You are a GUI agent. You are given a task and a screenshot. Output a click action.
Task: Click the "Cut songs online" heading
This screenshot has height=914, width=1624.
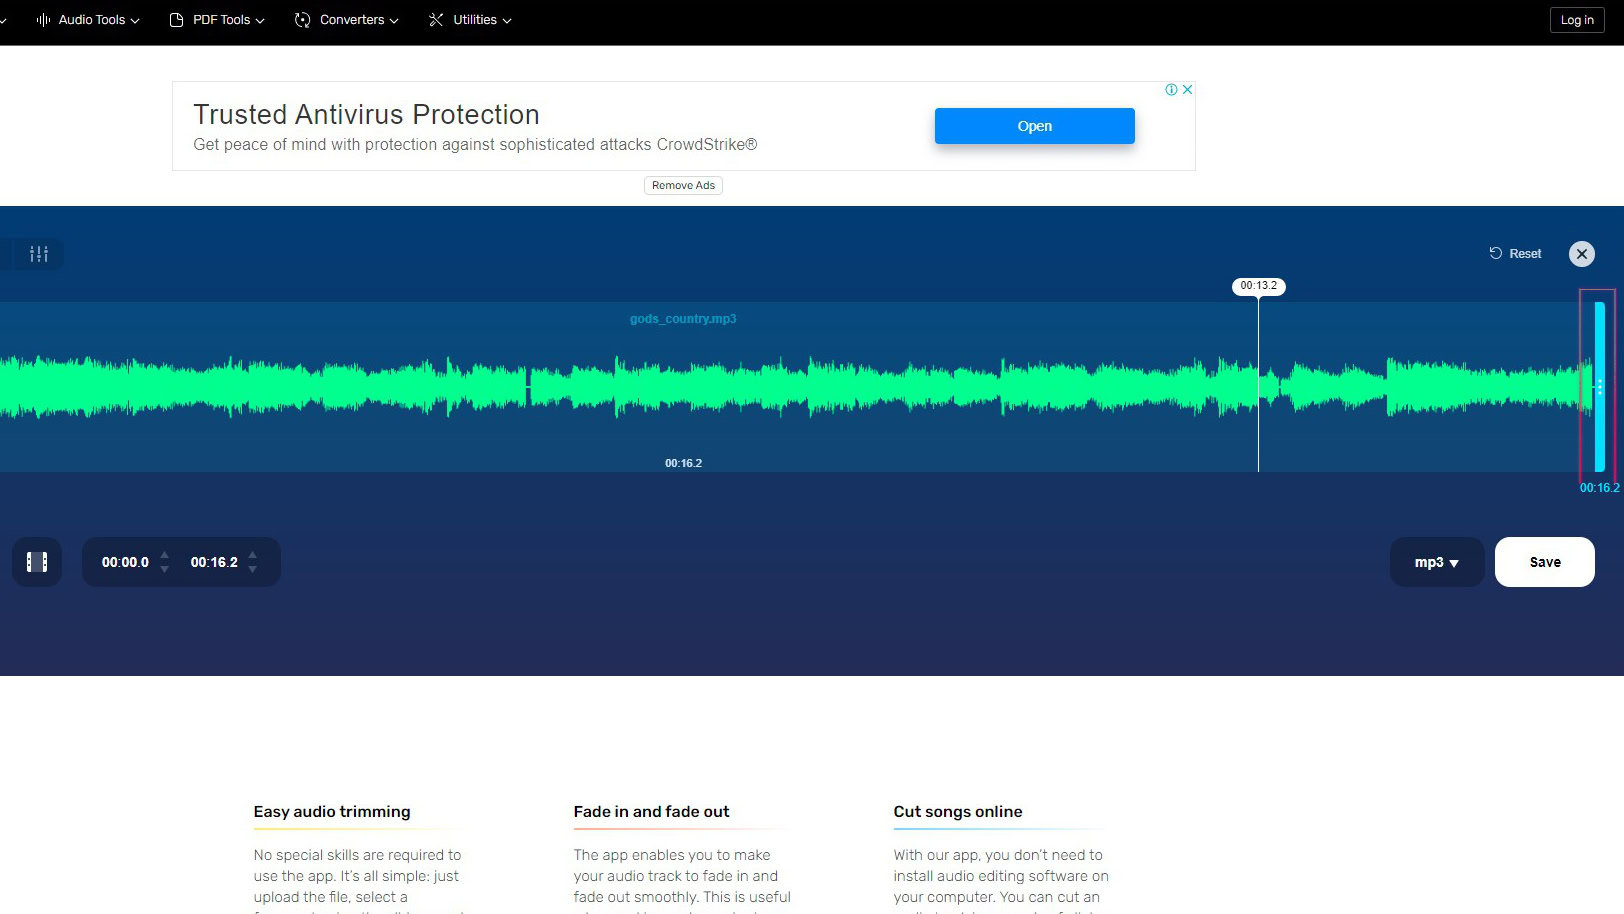(958, 812)
